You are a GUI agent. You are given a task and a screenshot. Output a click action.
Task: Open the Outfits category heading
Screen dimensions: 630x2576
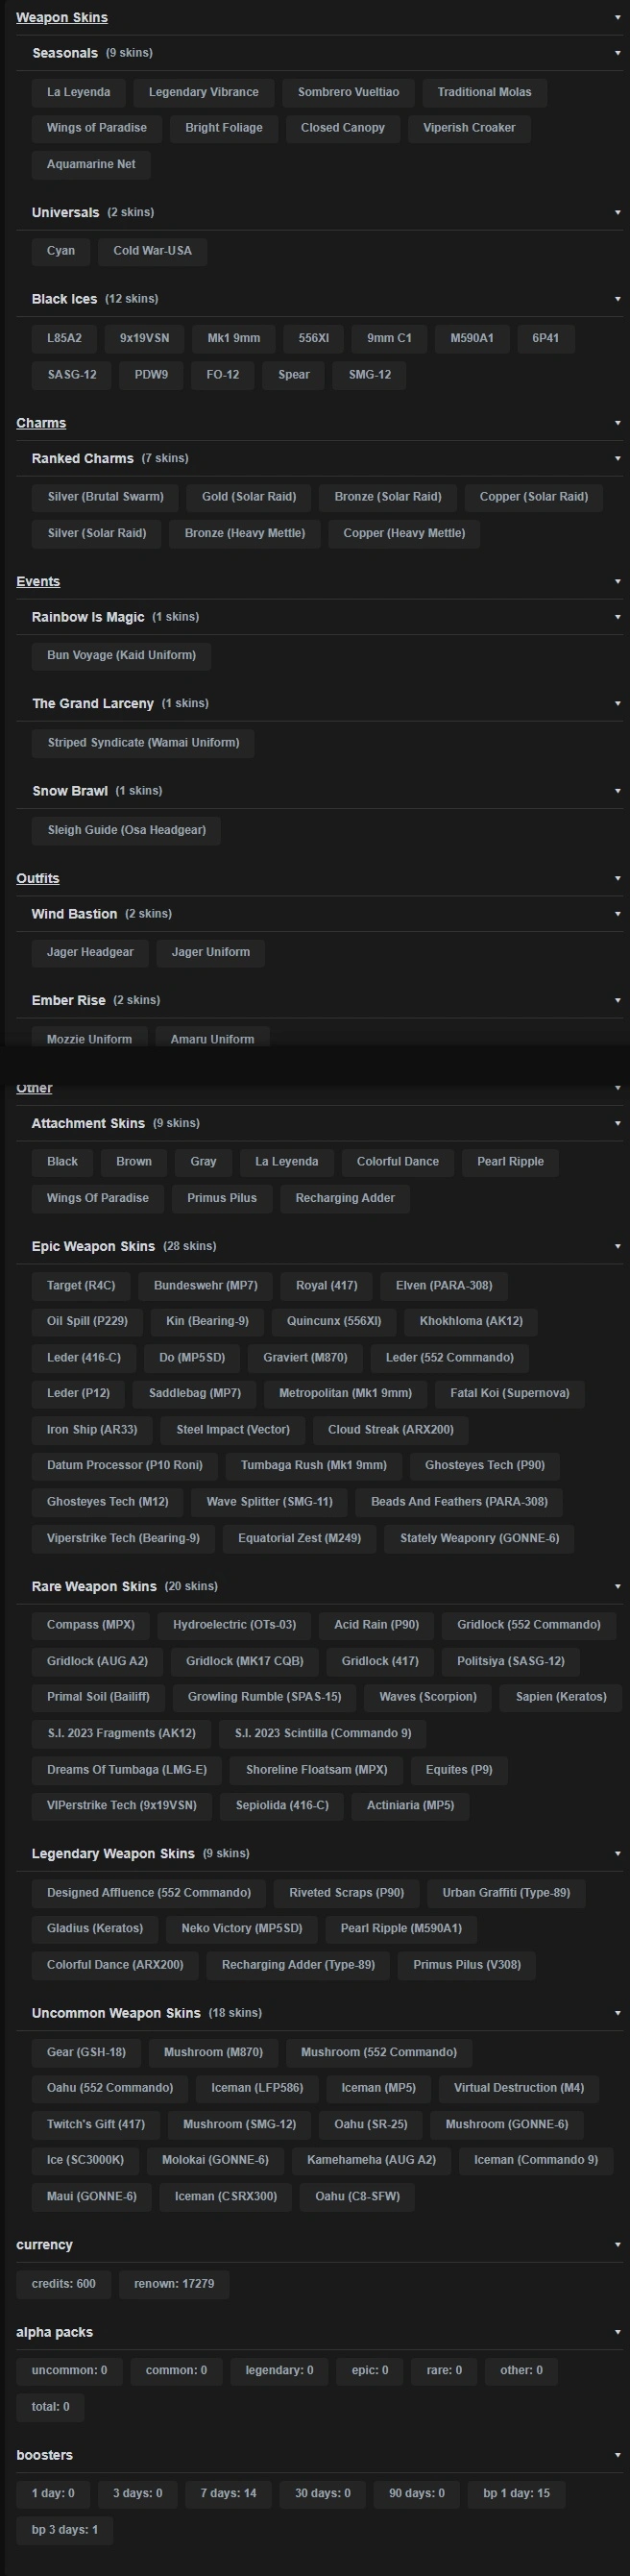(x=38, y=878)
